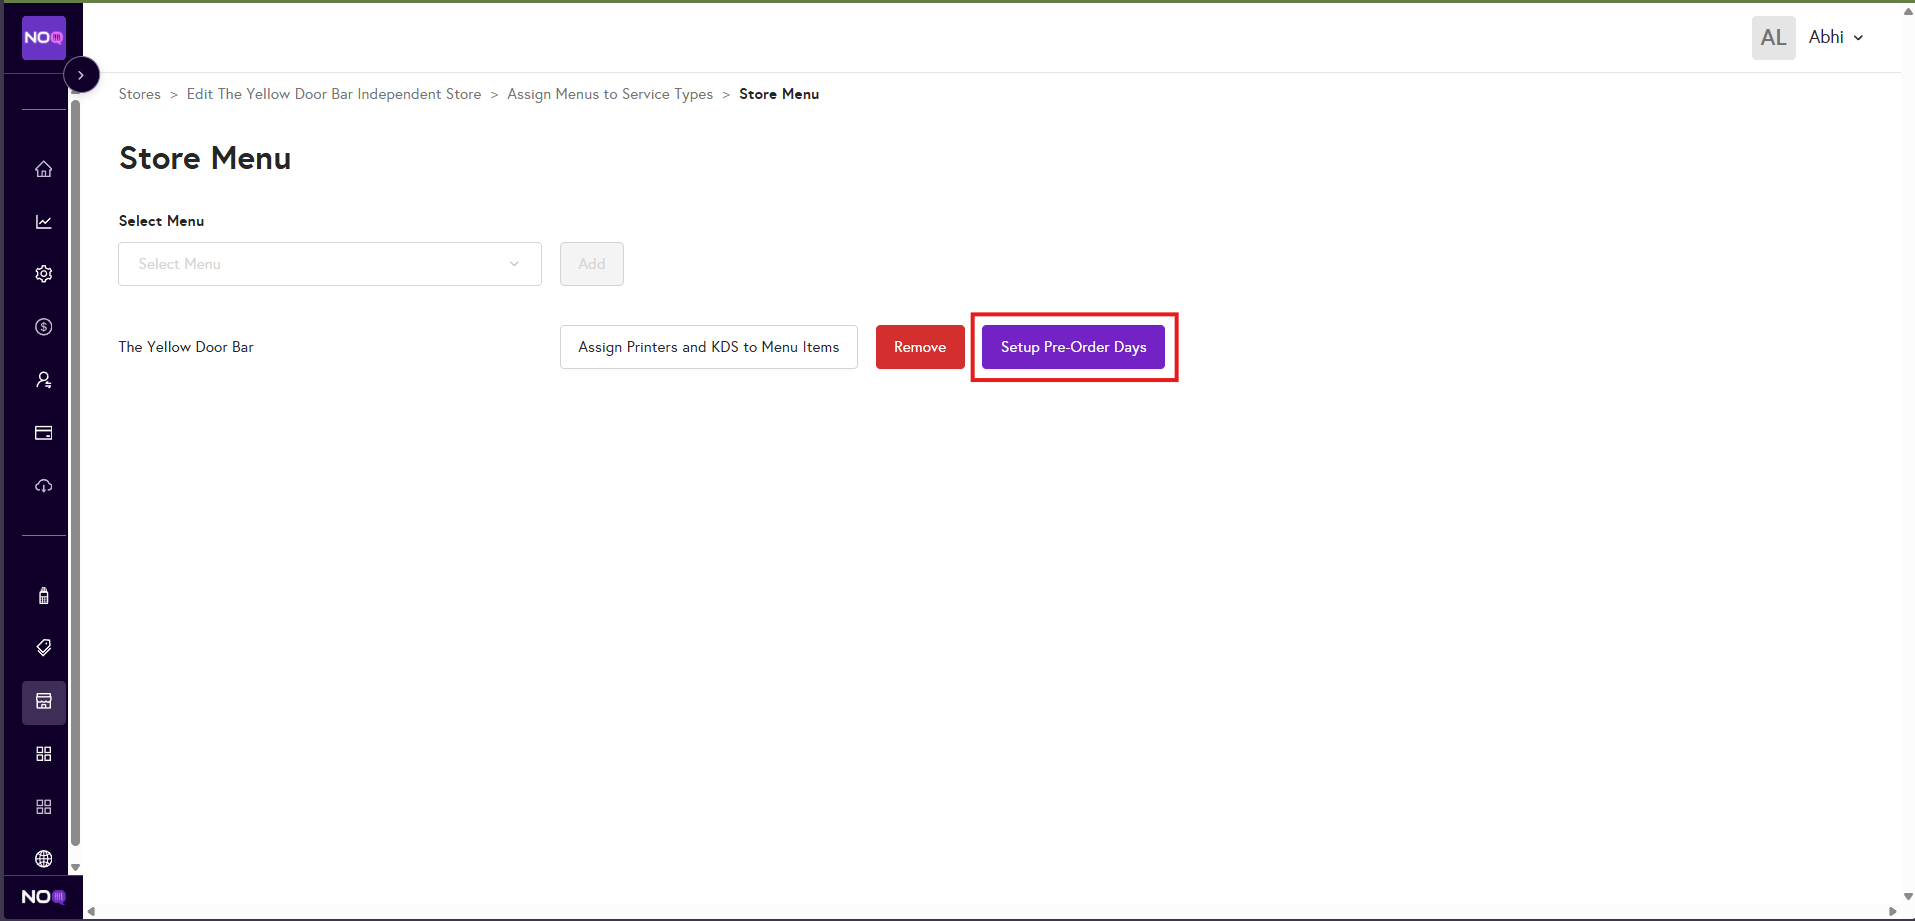The width and height of the screenshot is (1915, 921).
Task: Open the user management icon
Action: pyautogui.click(x=44, y=380)
